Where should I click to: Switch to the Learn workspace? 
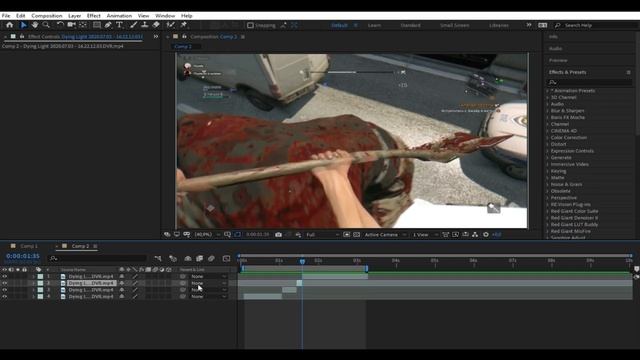point(374,25)
